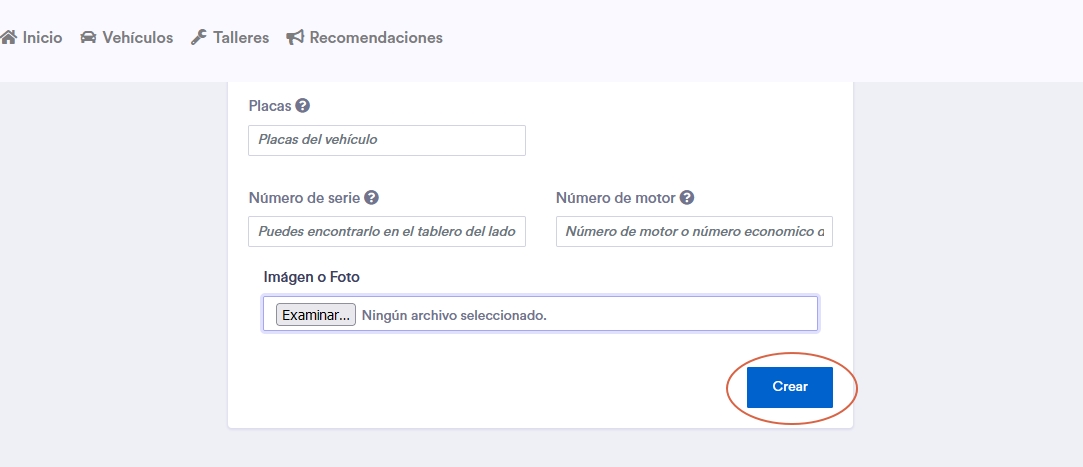The width and height of the screenshot is (1083, 467).
Task: Click the 'Imágen o Foto' label
Action: click(311, 276)
